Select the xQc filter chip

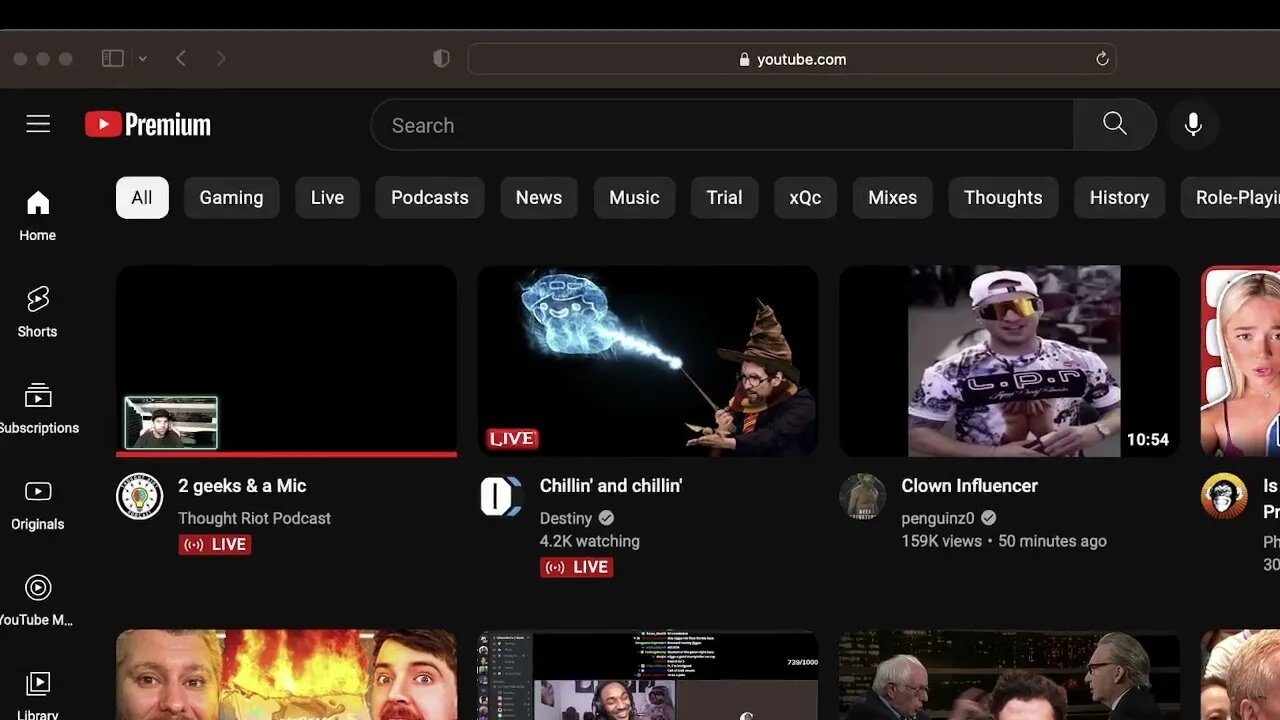point(805,197)
